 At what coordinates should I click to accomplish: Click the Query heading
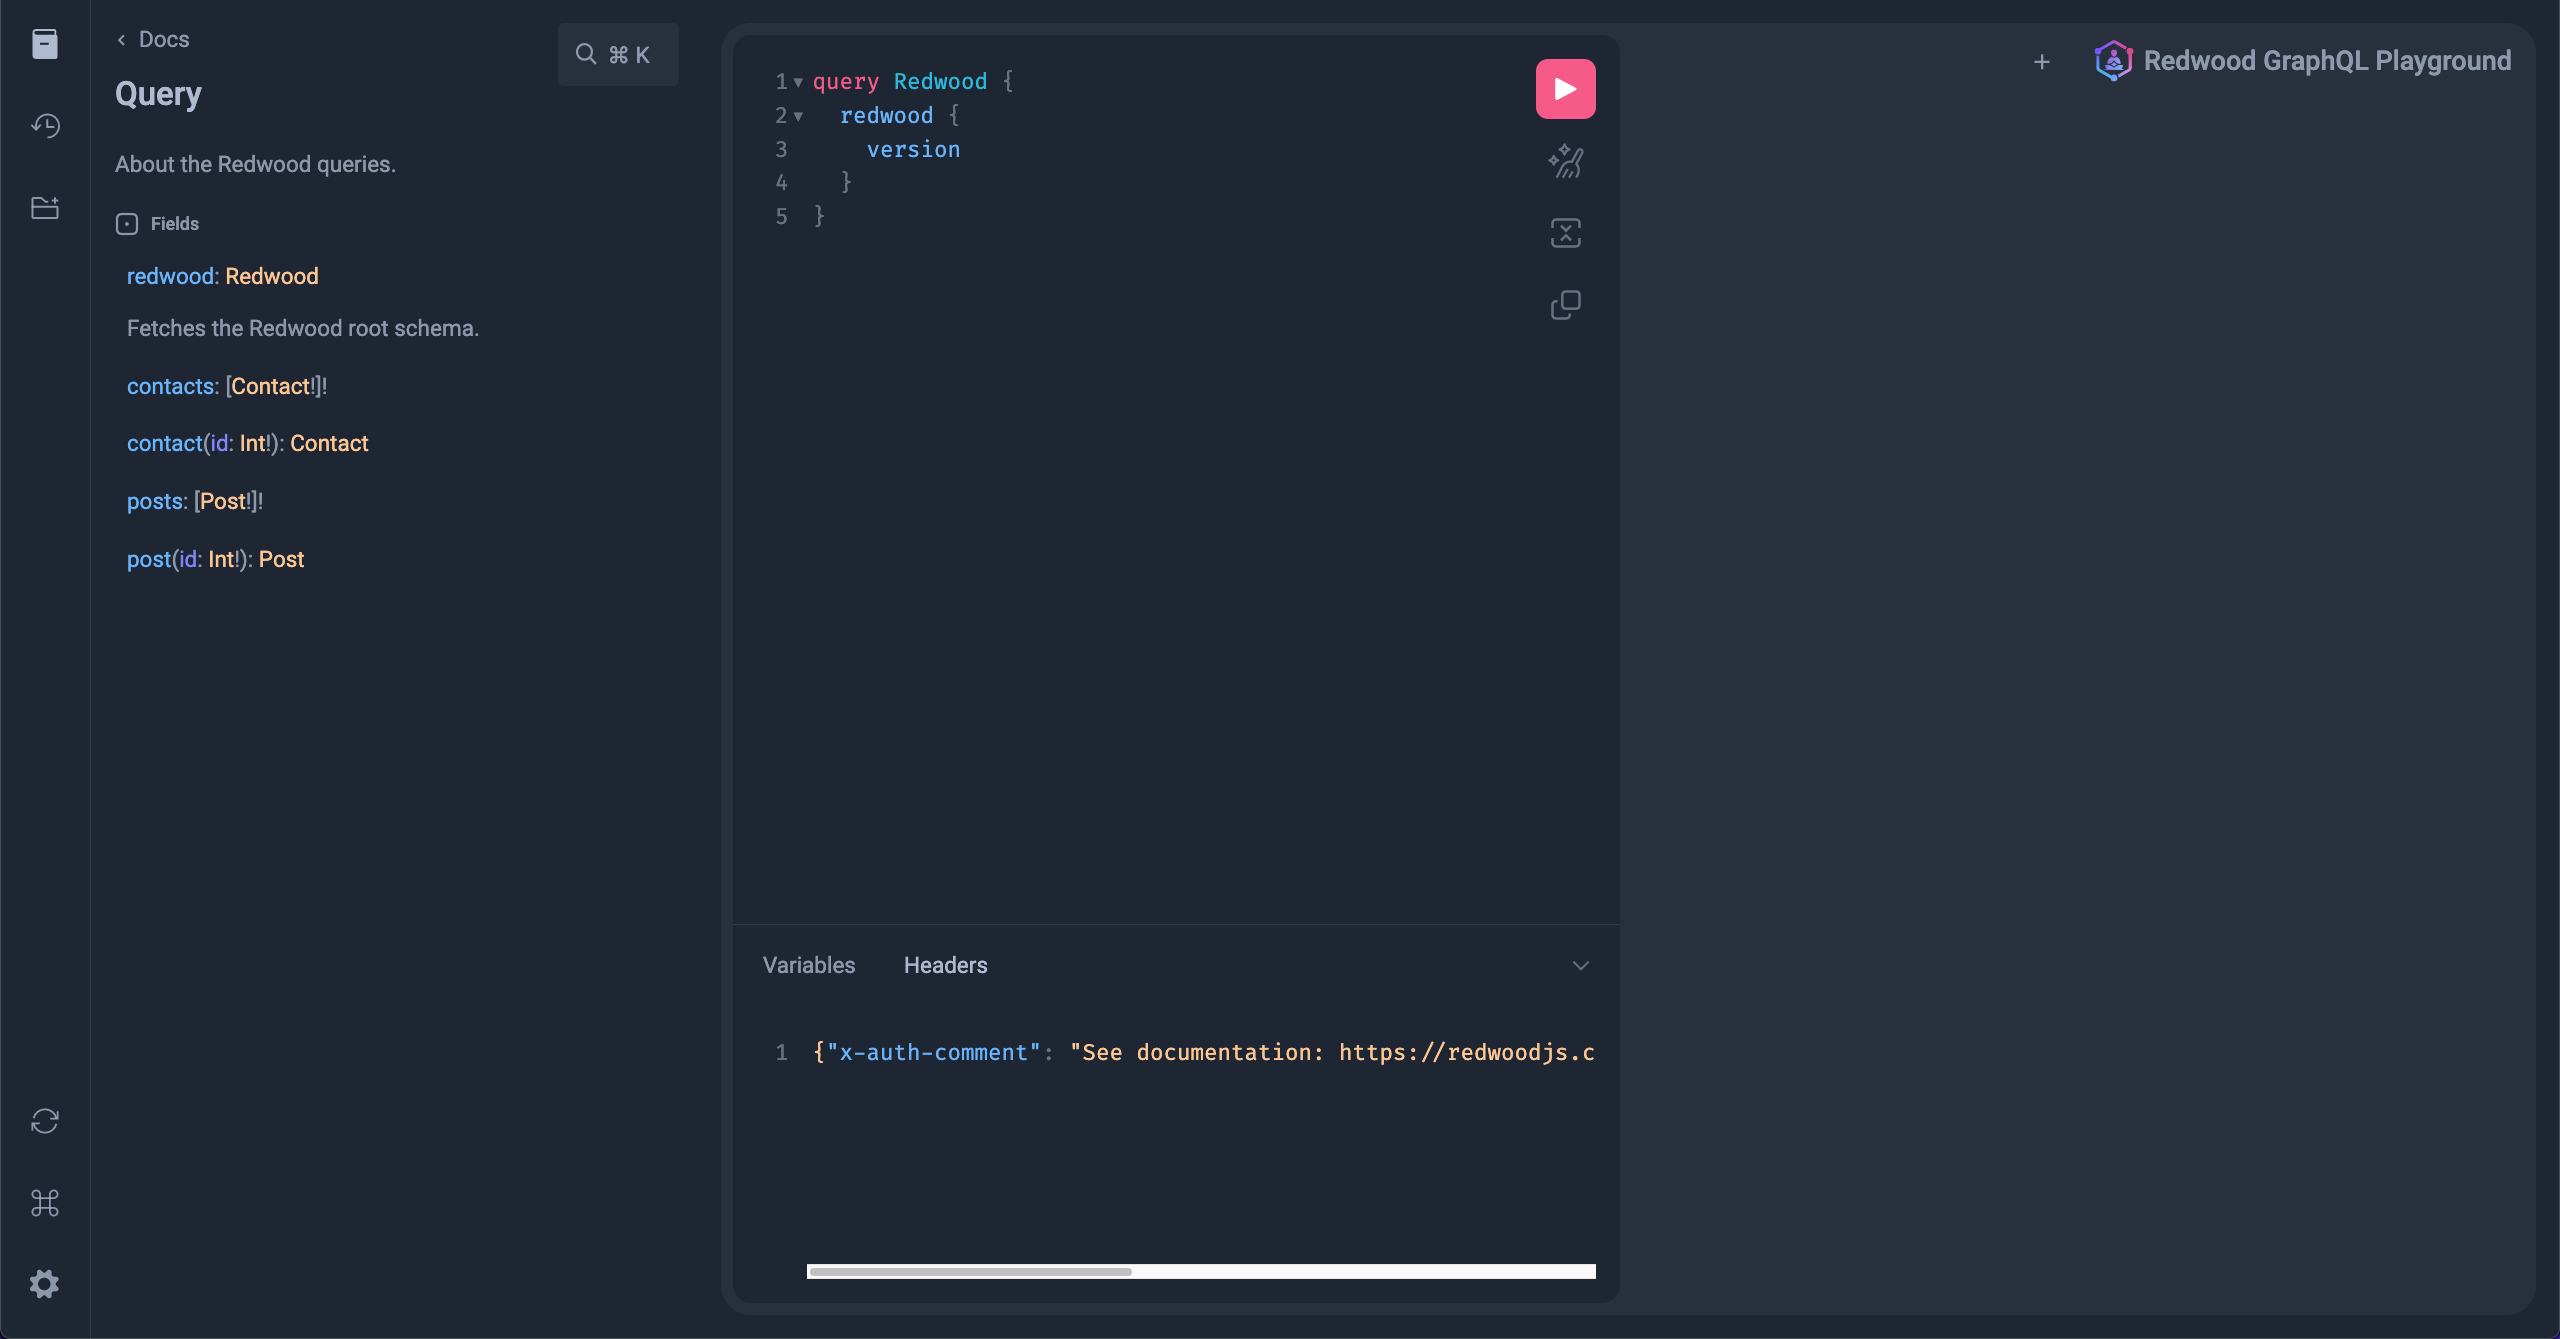[x=158, y=94]
